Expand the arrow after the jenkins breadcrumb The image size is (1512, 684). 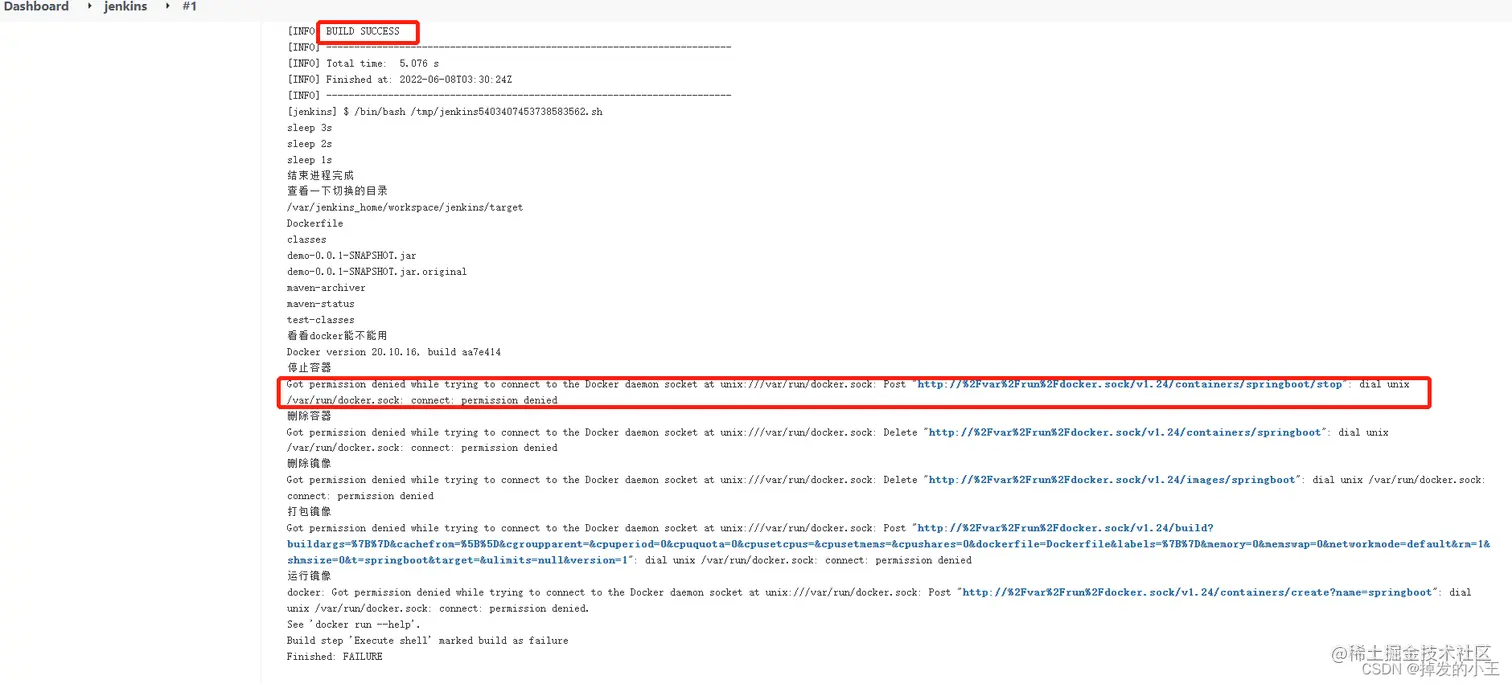pyautogui.click(x=166, y=6)
